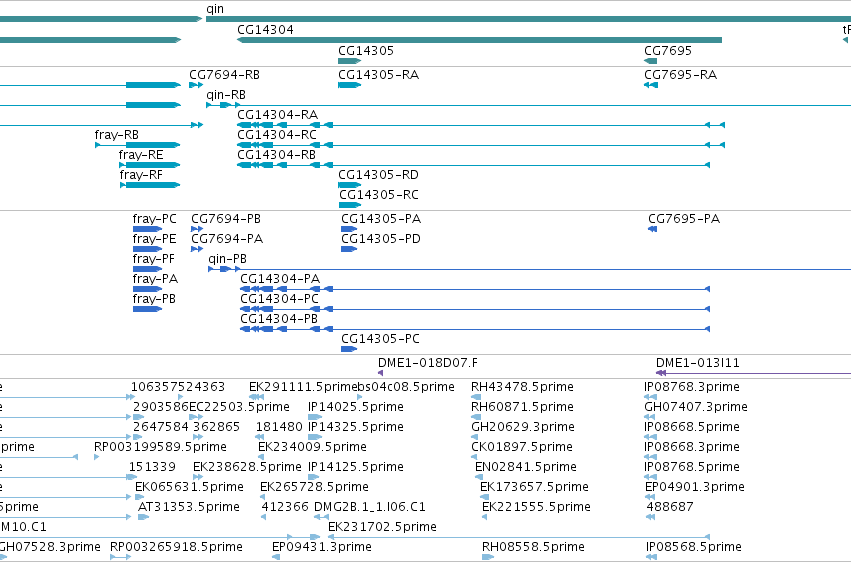
Task: Select transcript CG14304-RC
Action: click(x=277, y=135)
